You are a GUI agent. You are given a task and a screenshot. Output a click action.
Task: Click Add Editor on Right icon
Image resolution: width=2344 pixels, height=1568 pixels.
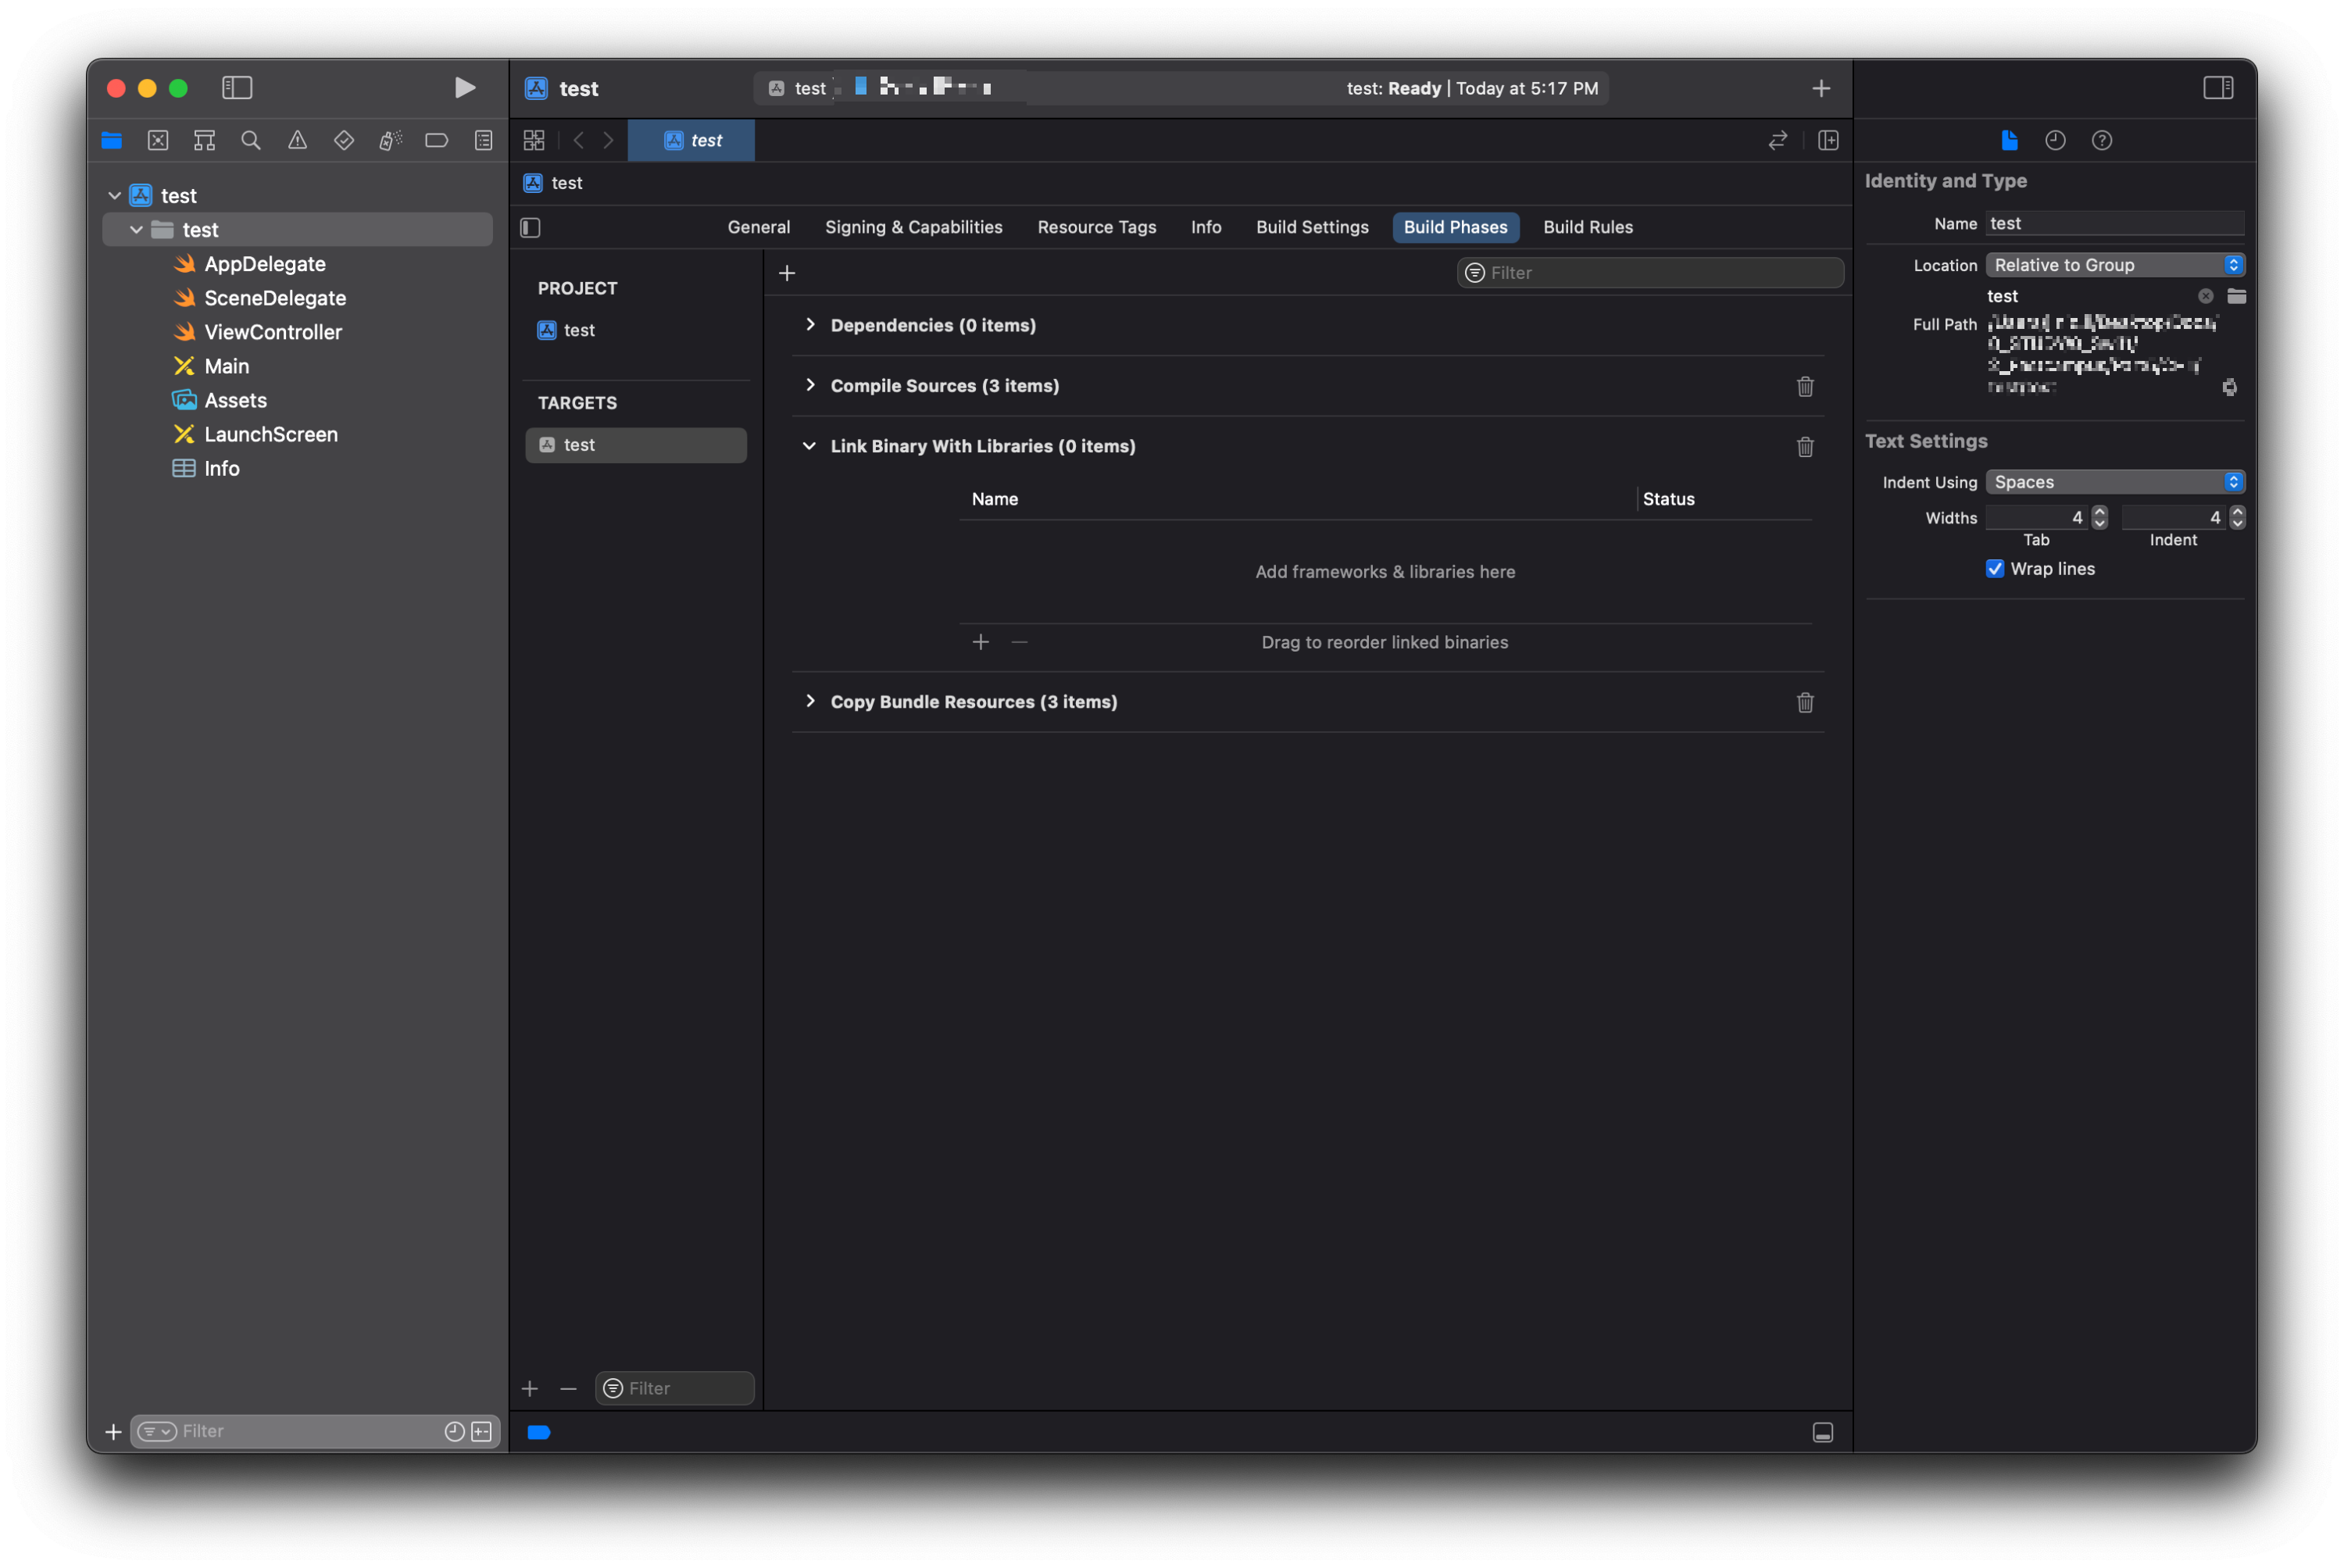click(1828, 141)
